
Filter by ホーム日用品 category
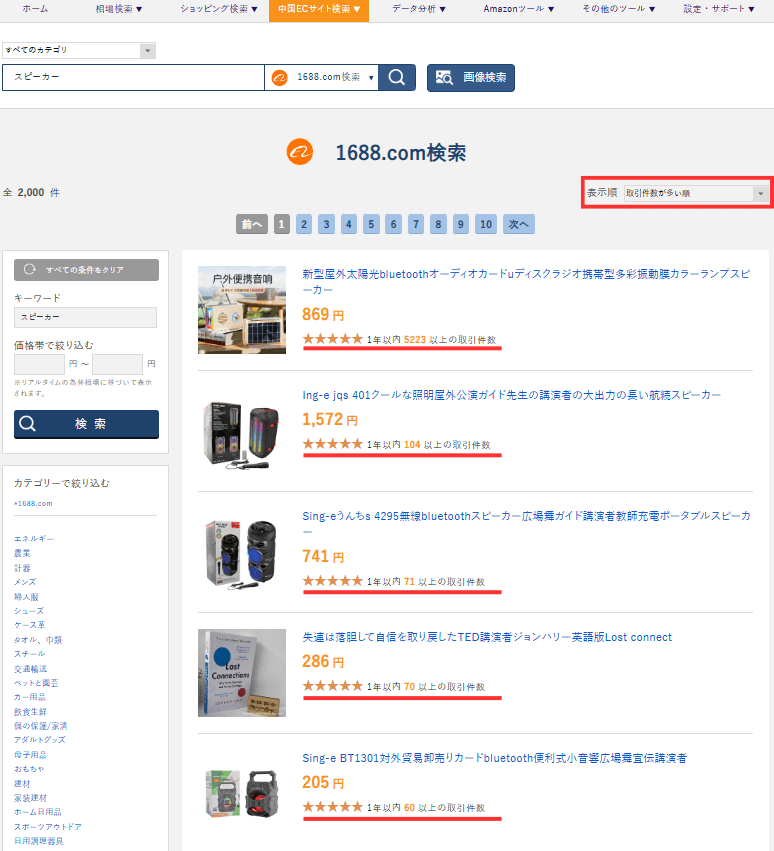click(x=37, y=812)
